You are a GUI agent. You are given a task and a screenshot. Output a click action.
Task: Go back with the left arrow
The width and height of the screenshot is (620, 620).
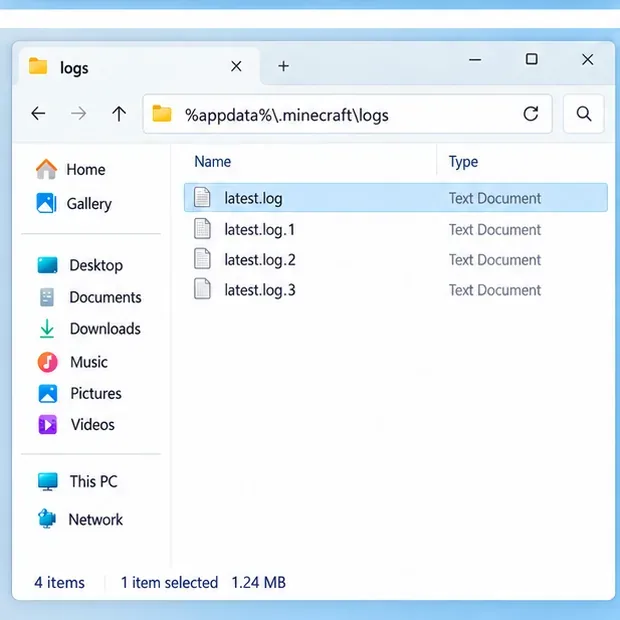tap(38, 114)
